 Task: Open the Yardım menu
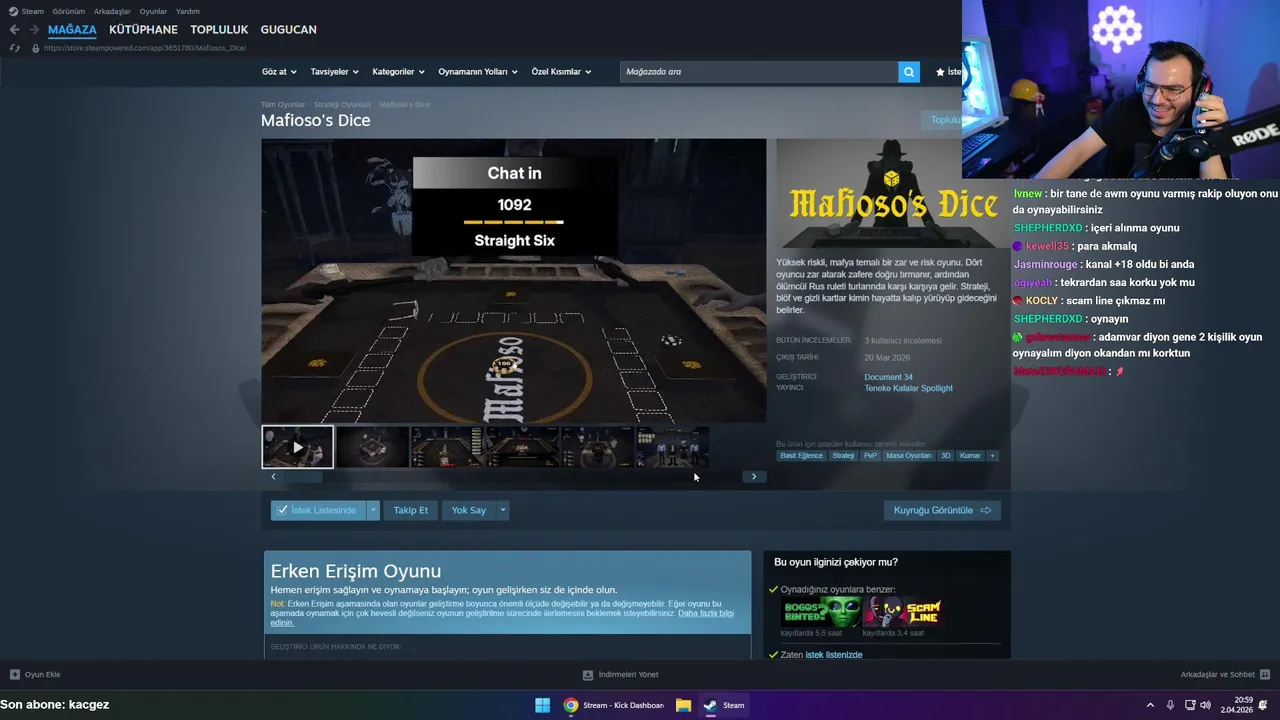coord(188,11)
